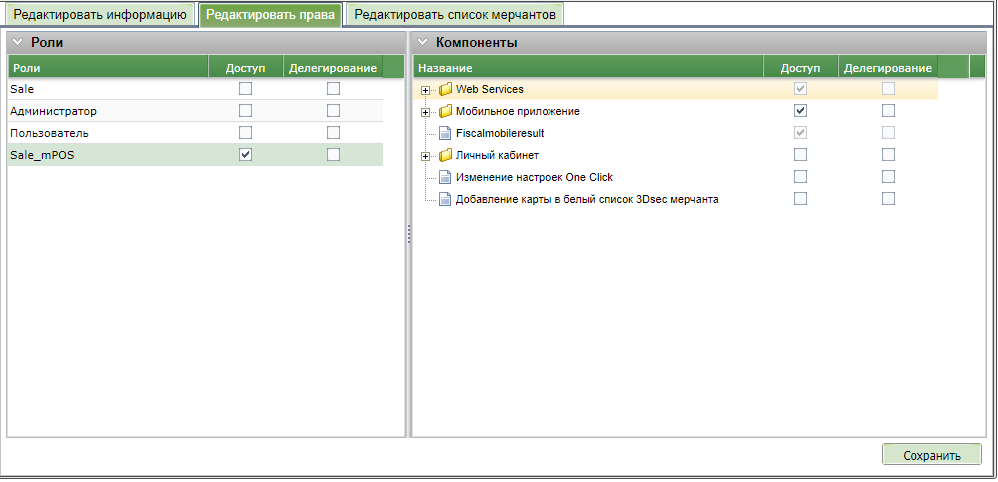Viewport: 998px width, 482px height.
Task: Click the Fiscalmobileresult document icon
Action: [x=445, y=134]
